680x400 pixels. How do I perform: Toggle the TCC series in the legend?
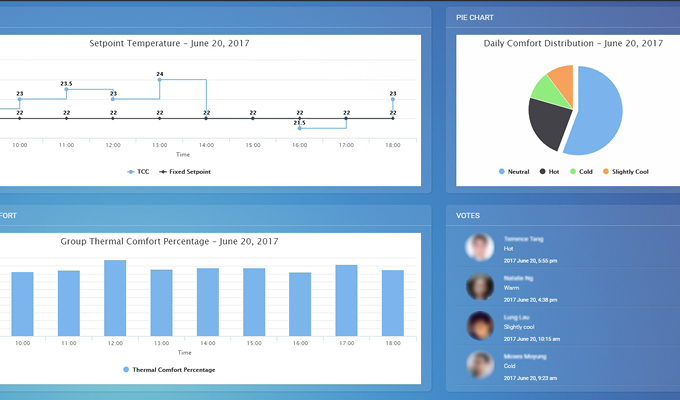pyautogui.click(x=138, y=171)
